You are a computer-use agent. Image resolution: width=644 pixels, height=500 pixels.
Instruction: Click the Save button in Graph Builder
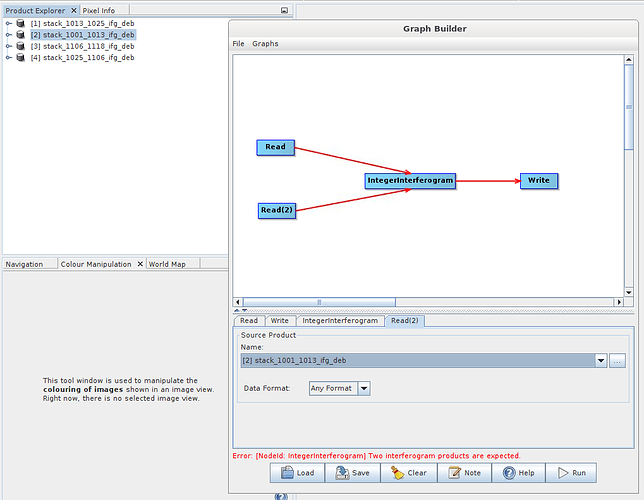(x=353, y=473)
